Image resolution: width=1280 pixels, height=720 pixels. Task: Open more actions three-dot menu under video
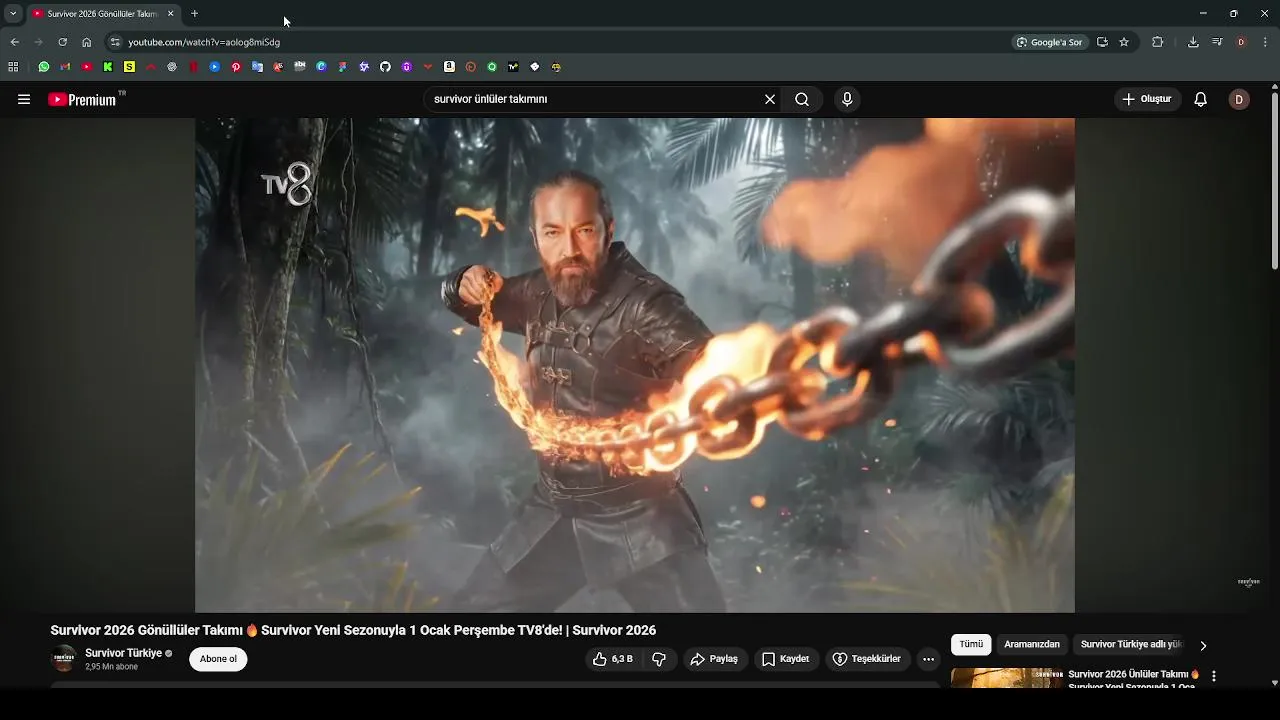pyautogui.click(x=928, y=659)
